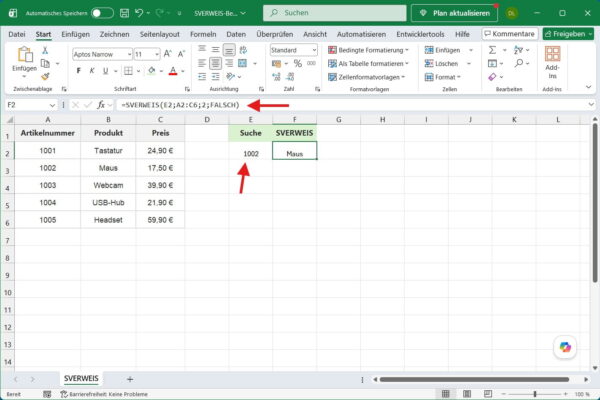The width and height of the screenshot is (600, 400).
Task: Click the F2 name box
Action: coord(31,104)
